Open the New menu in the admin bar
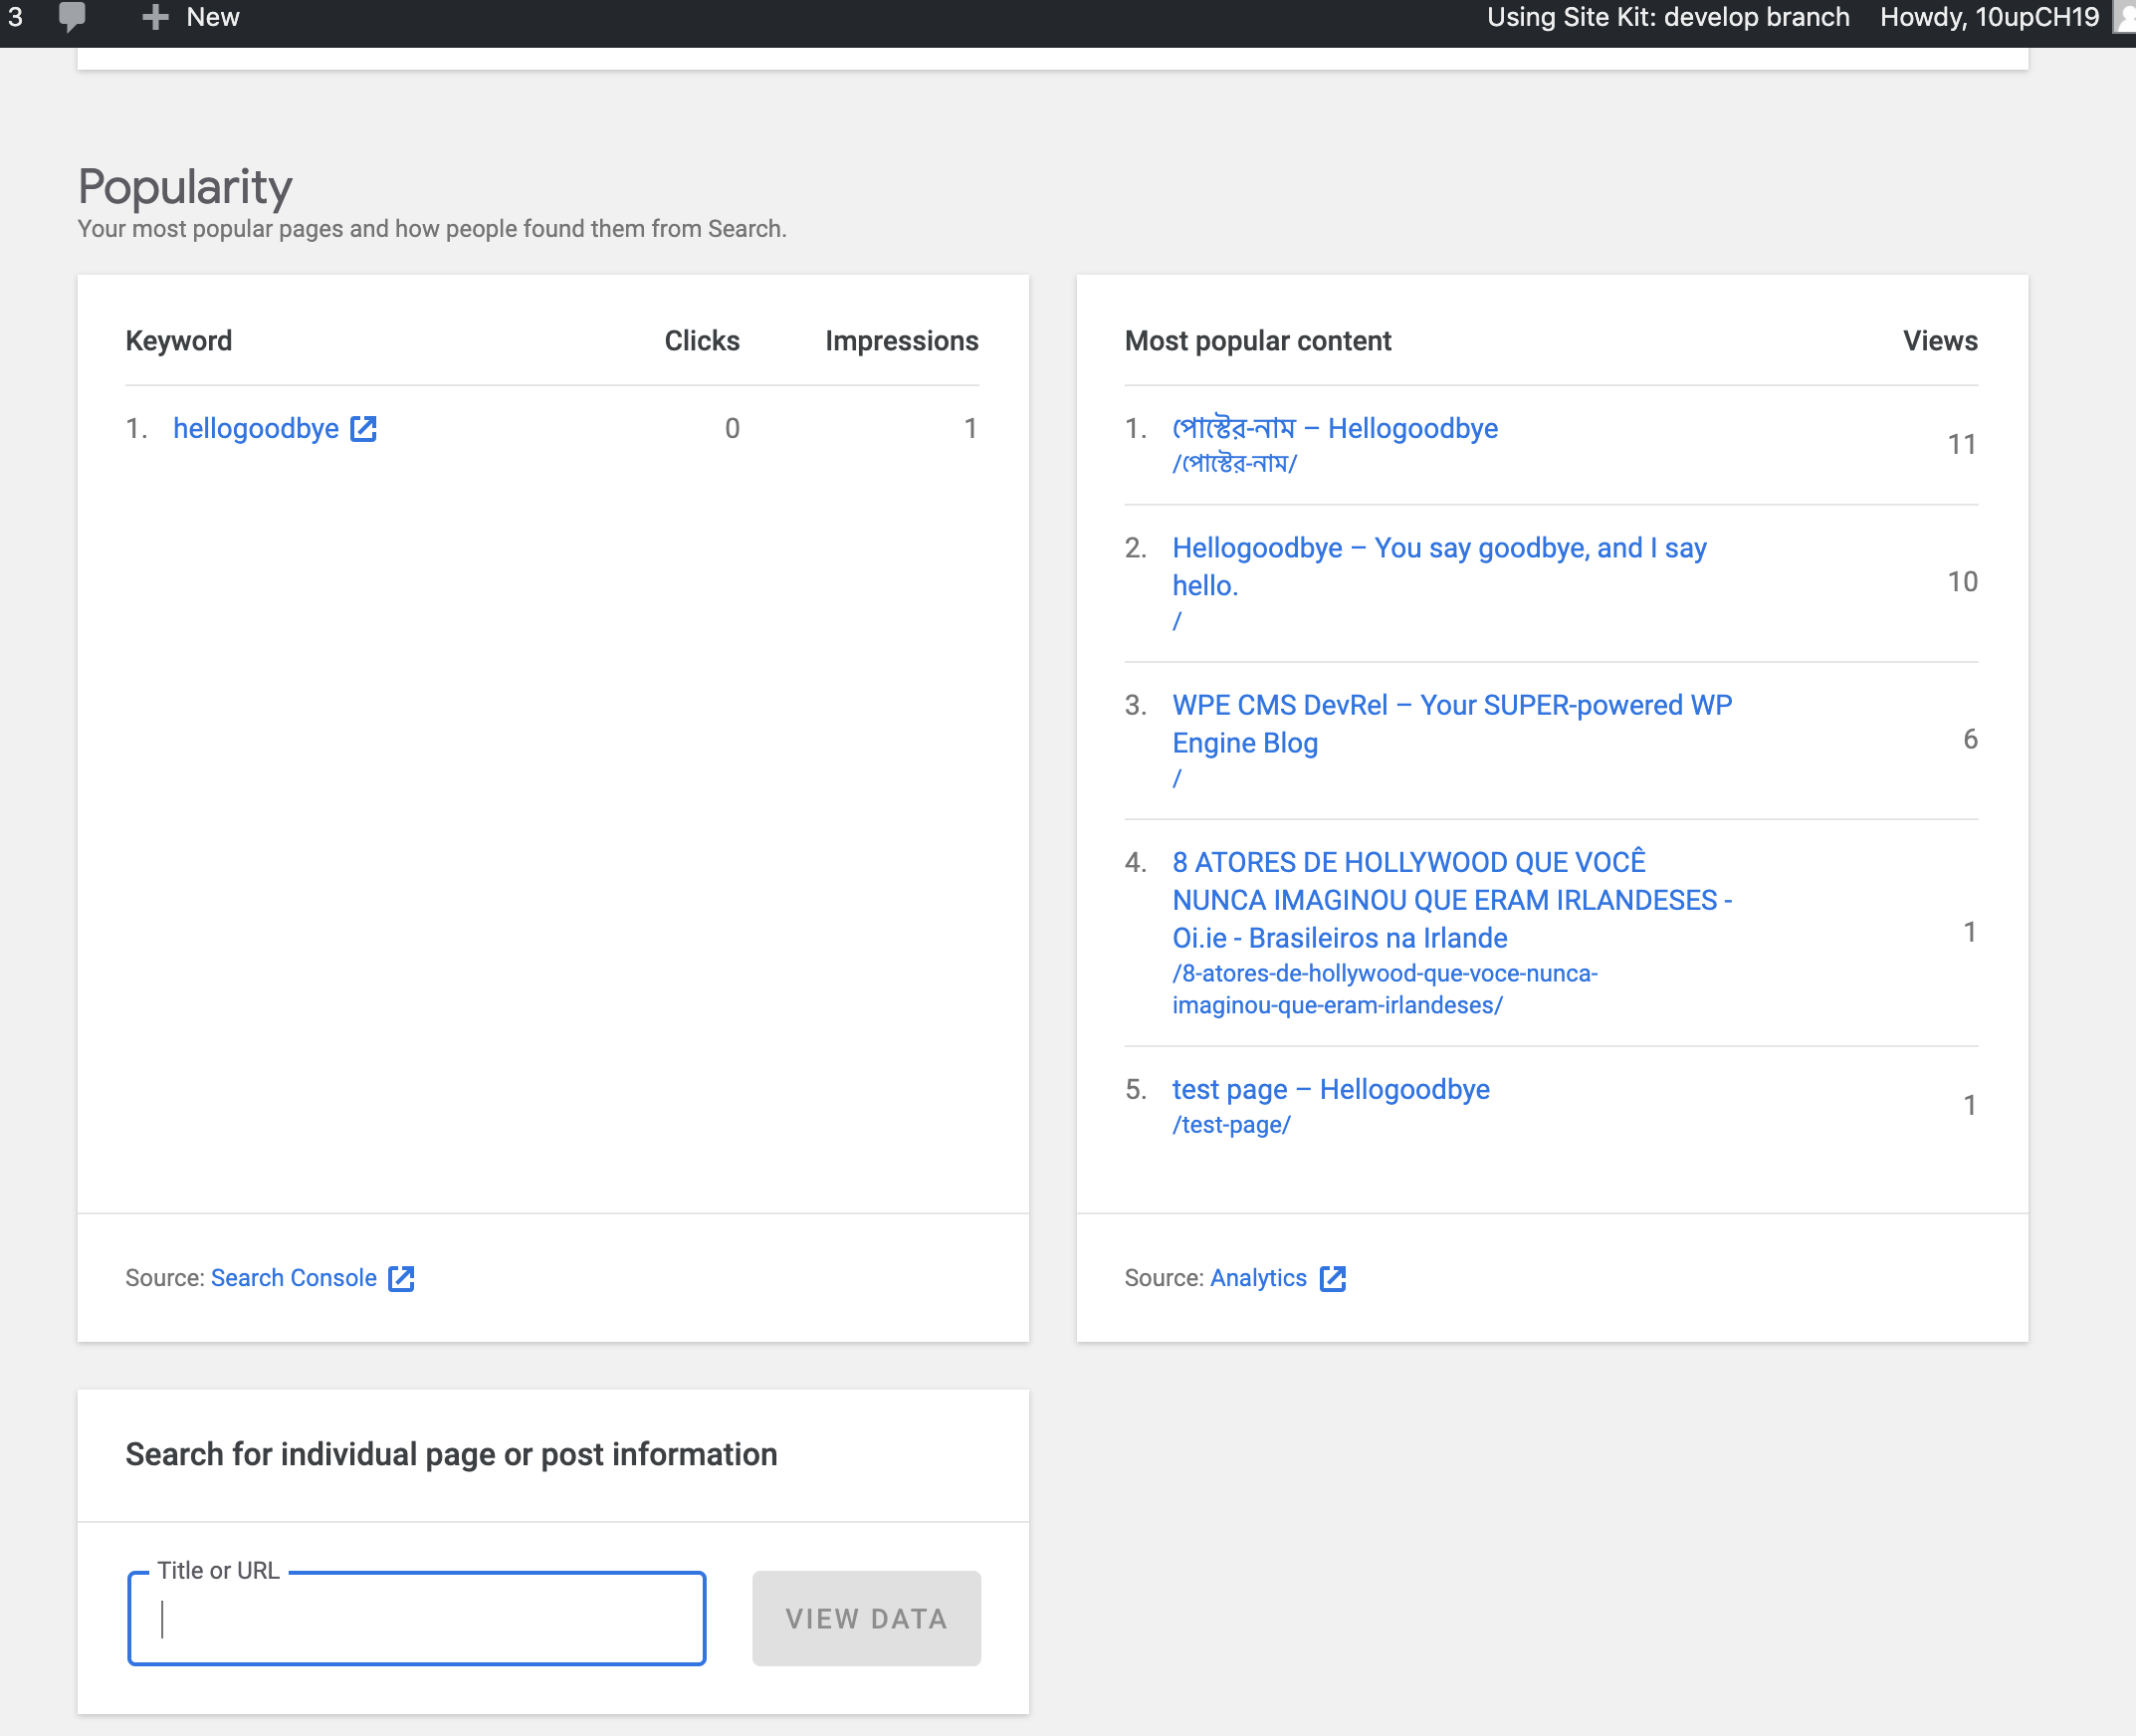Screen dimensions: 2136x1736 [x=213, y=16]
